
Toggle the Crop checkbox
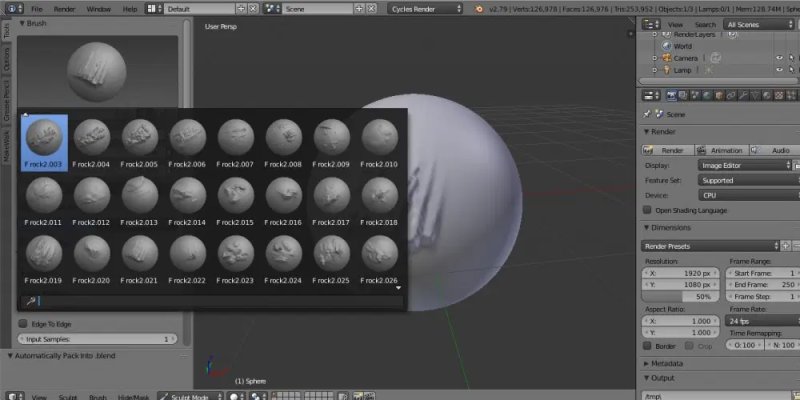689,346
